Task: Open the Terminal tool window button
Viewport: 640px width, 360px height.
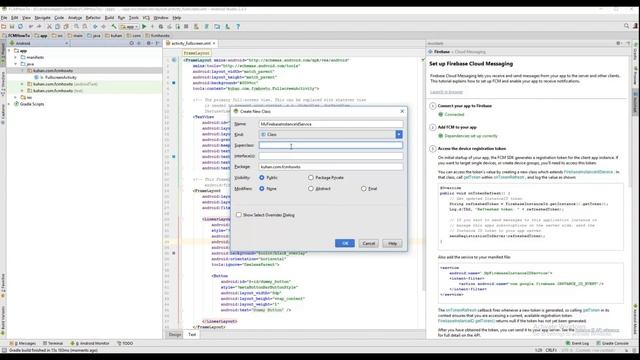Action: pos(53,343)
